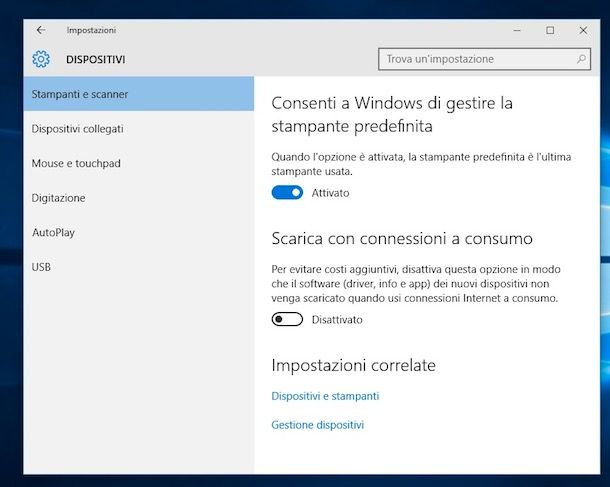
Task: Close the Impostazioni window
Action: click(583, 30)
